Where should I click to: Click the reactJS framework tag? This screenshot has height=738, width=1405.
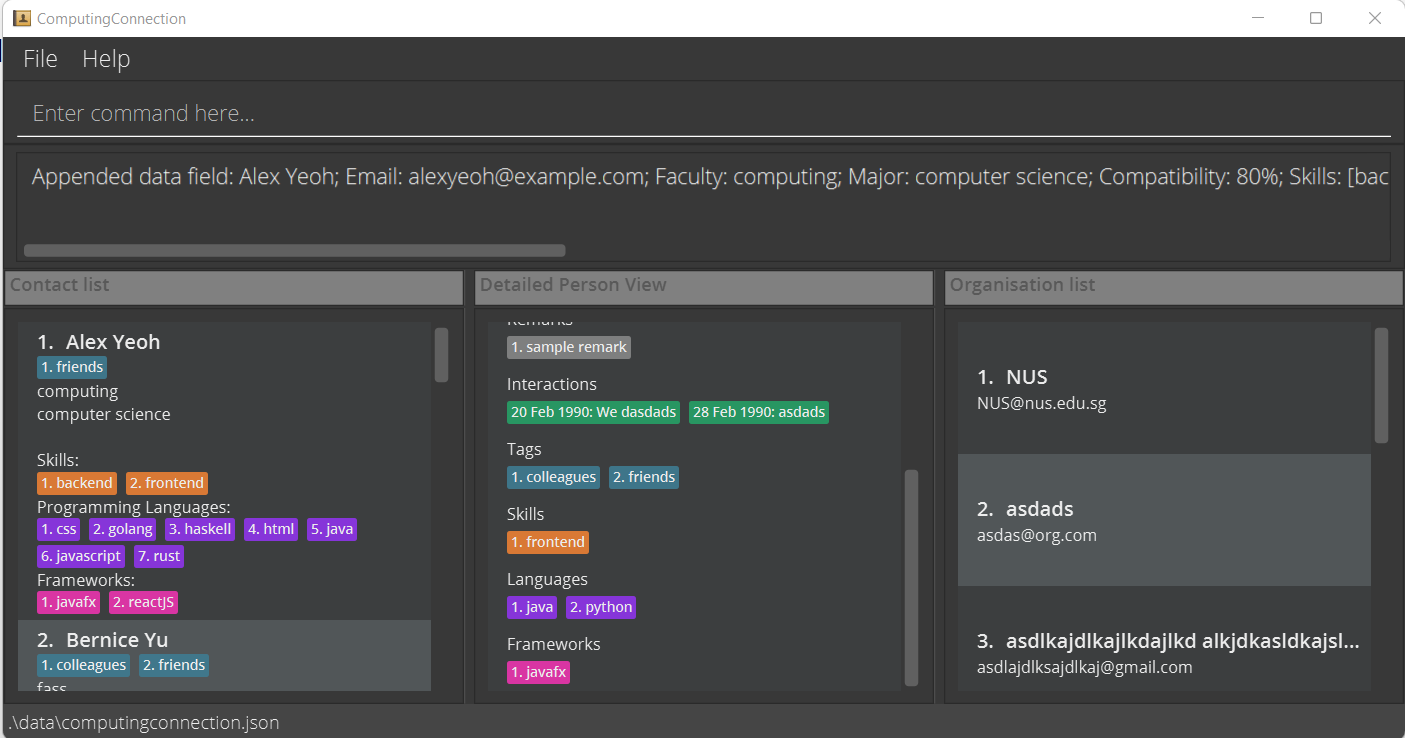click(143, 602)
